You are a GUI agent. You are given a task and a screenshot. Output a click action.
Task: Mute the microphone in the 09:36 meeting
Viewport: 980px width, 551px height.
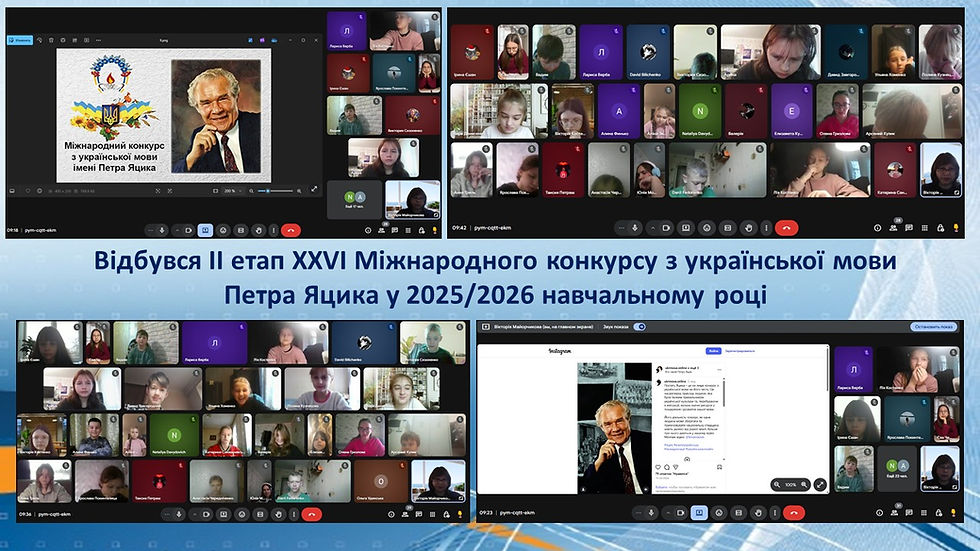point(179,514)
